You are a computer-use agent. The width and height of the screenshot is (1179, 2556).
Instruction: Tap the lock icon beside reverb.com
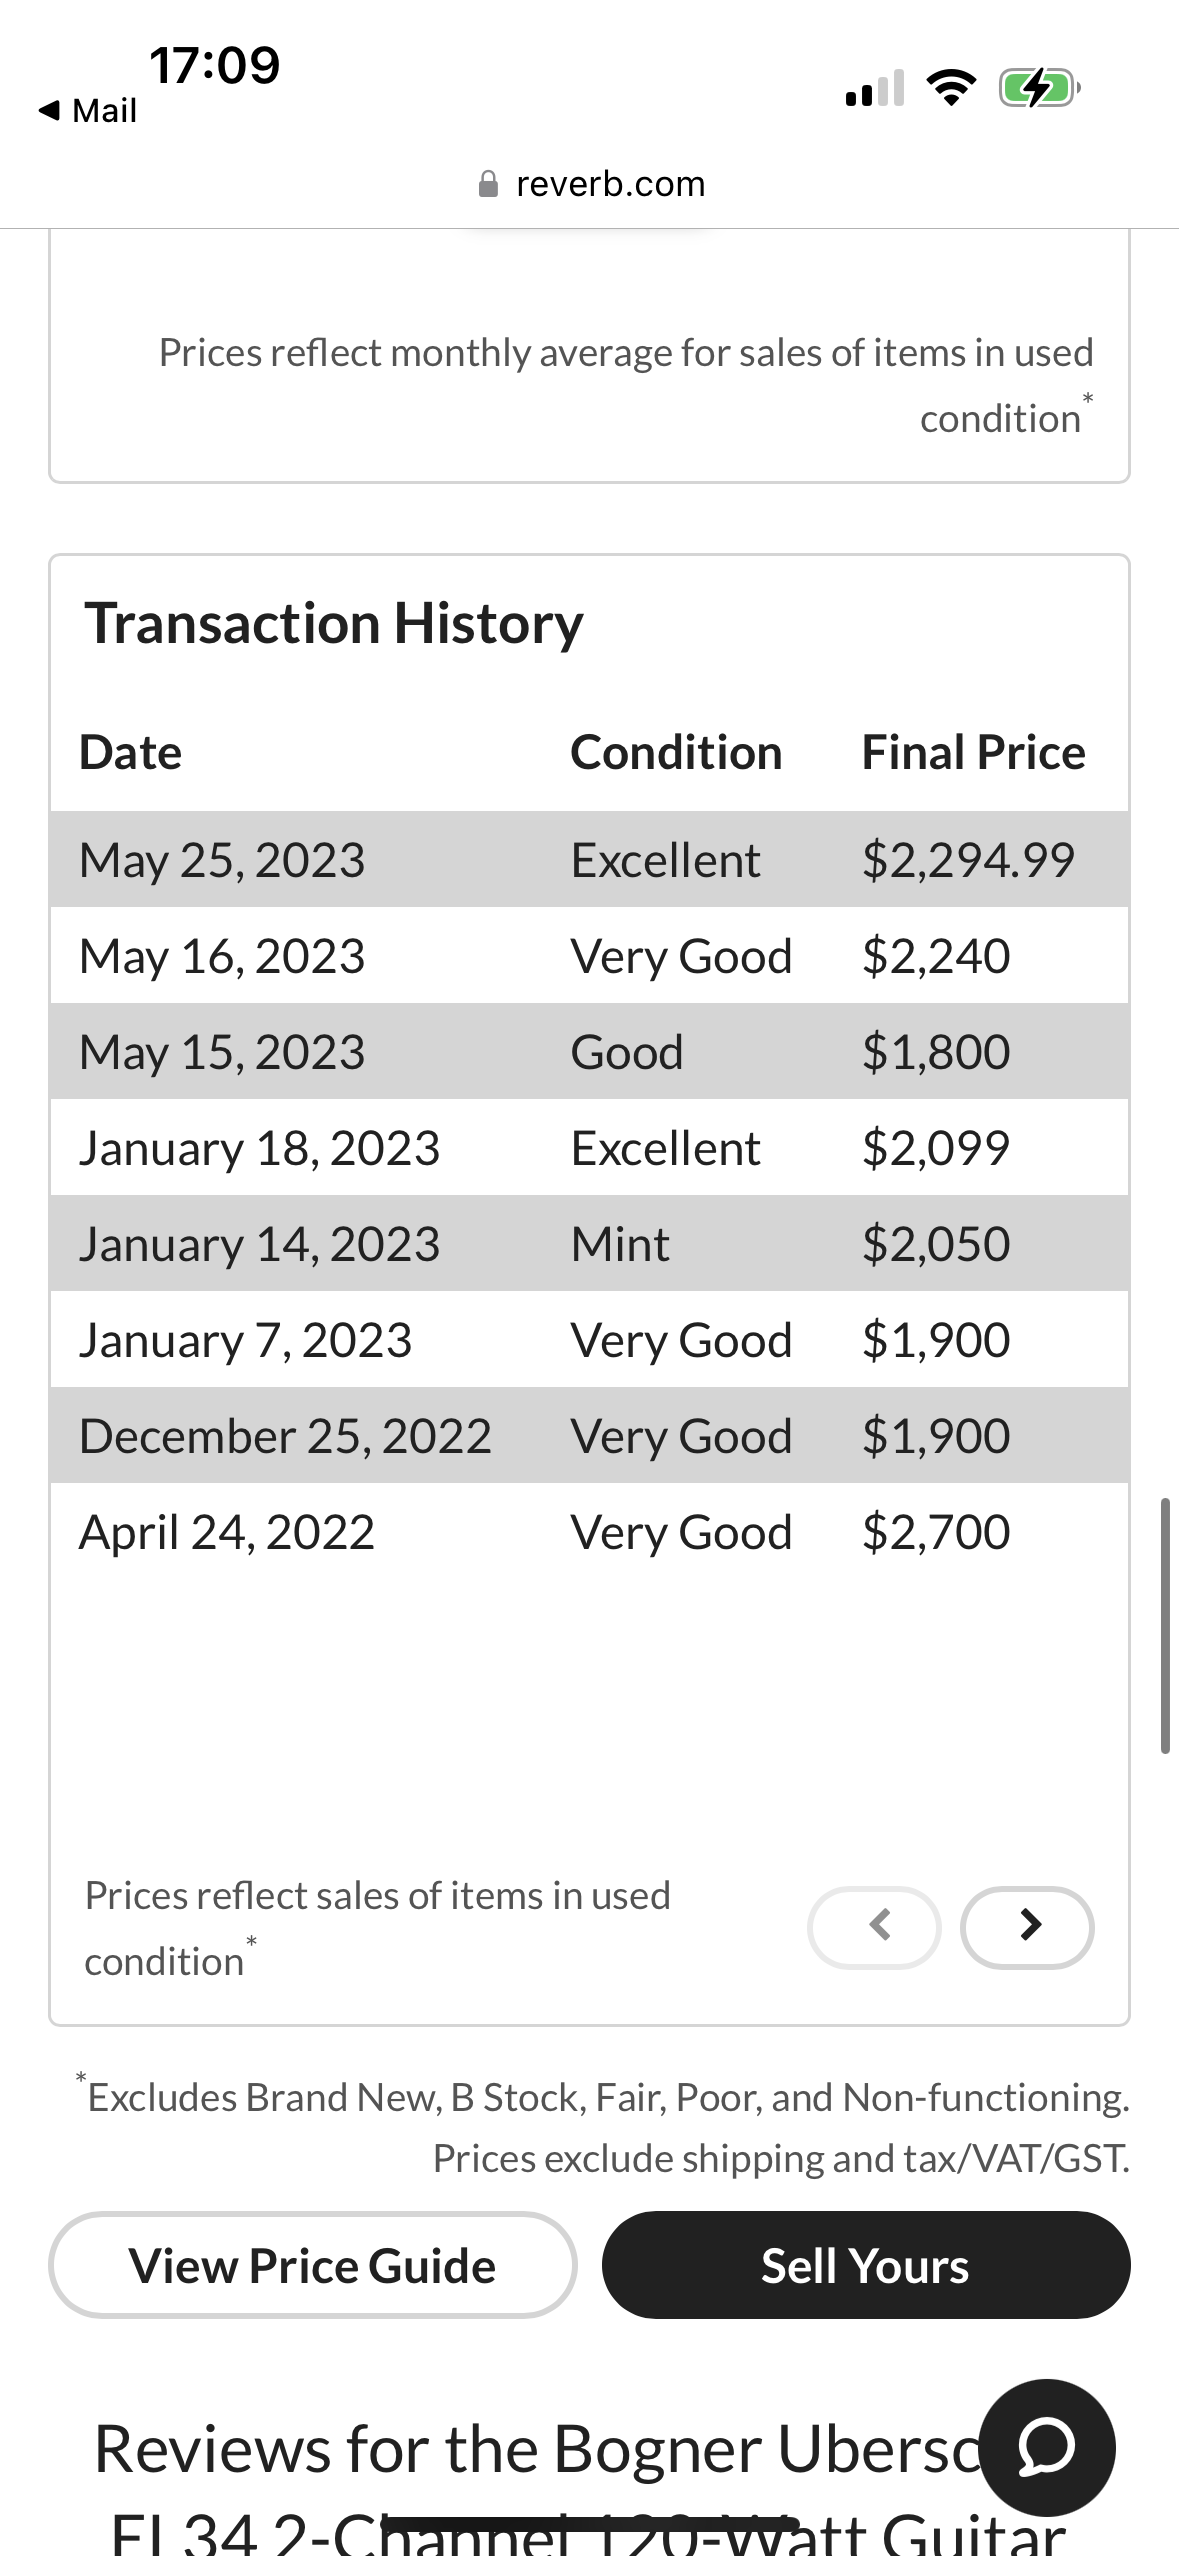tap(488, 184)
